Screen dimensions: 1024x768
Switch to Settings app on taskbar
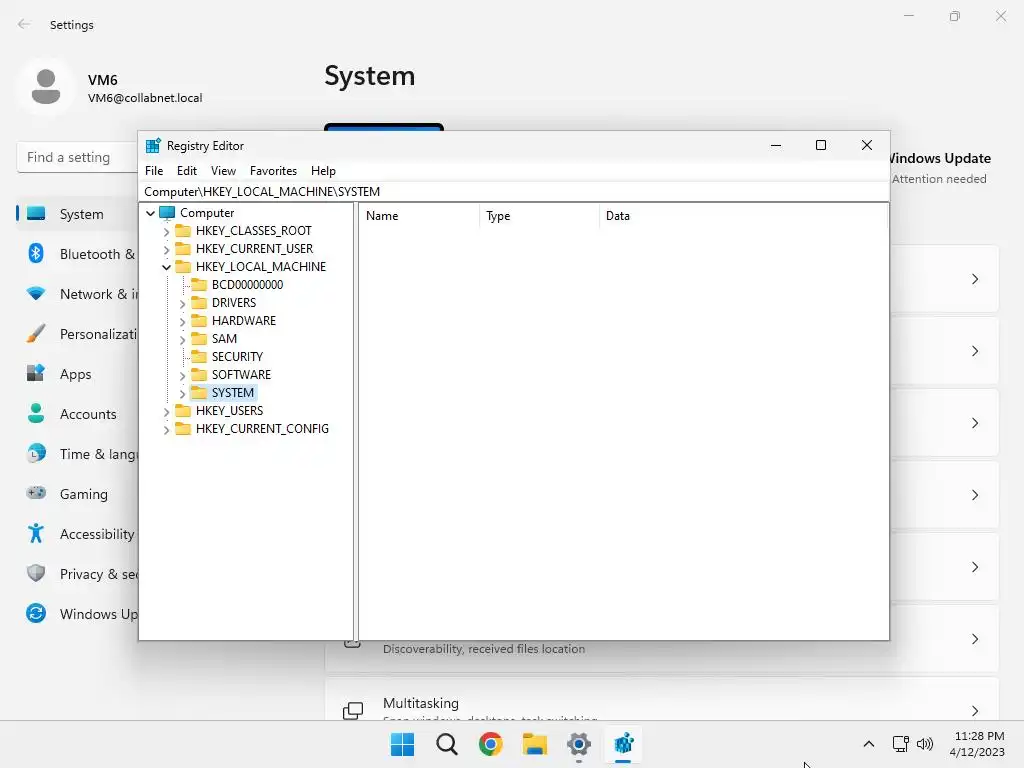(x=579, y=744)
